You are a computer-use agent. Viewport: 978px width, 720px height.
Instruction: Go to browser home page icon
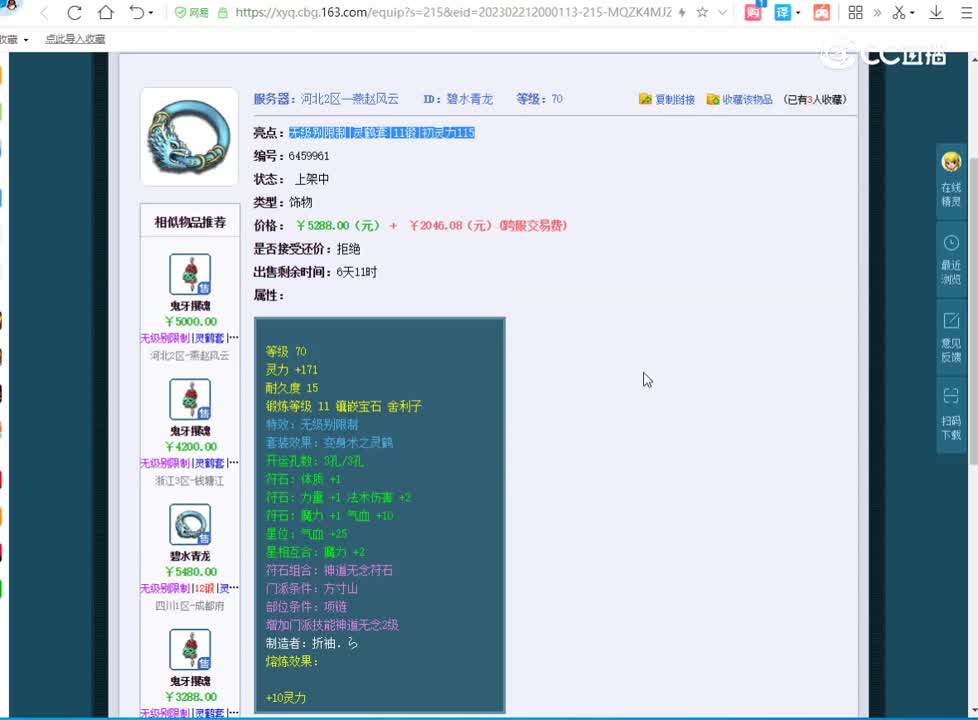(105, 12)
